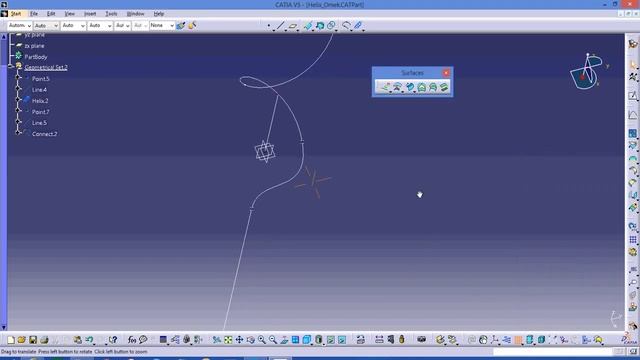640x360 pixels.
Task: Open the View menu
Action: click(70, 14)
